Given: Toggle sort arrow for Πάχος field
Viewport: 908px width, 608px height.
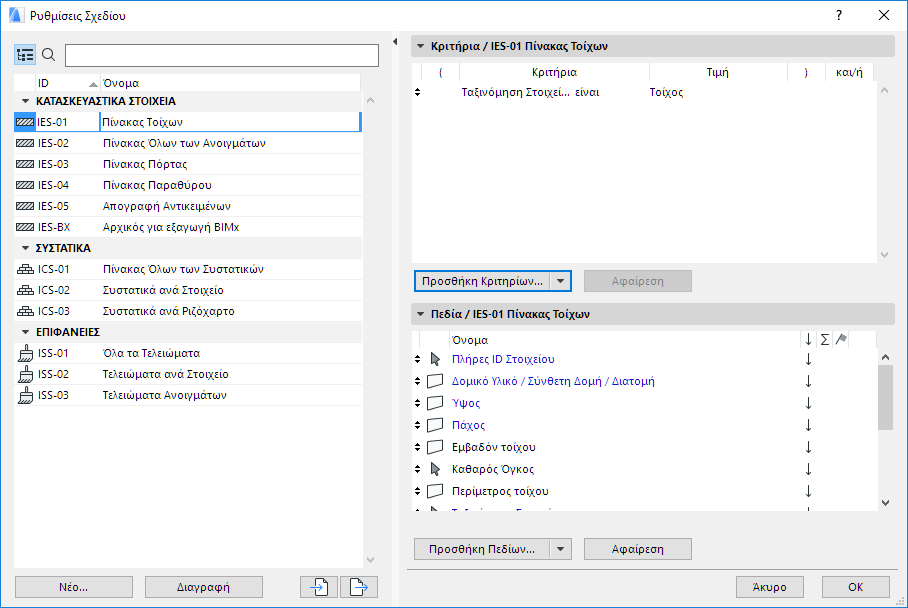Looking at the screenshot, I should [808, 425].
